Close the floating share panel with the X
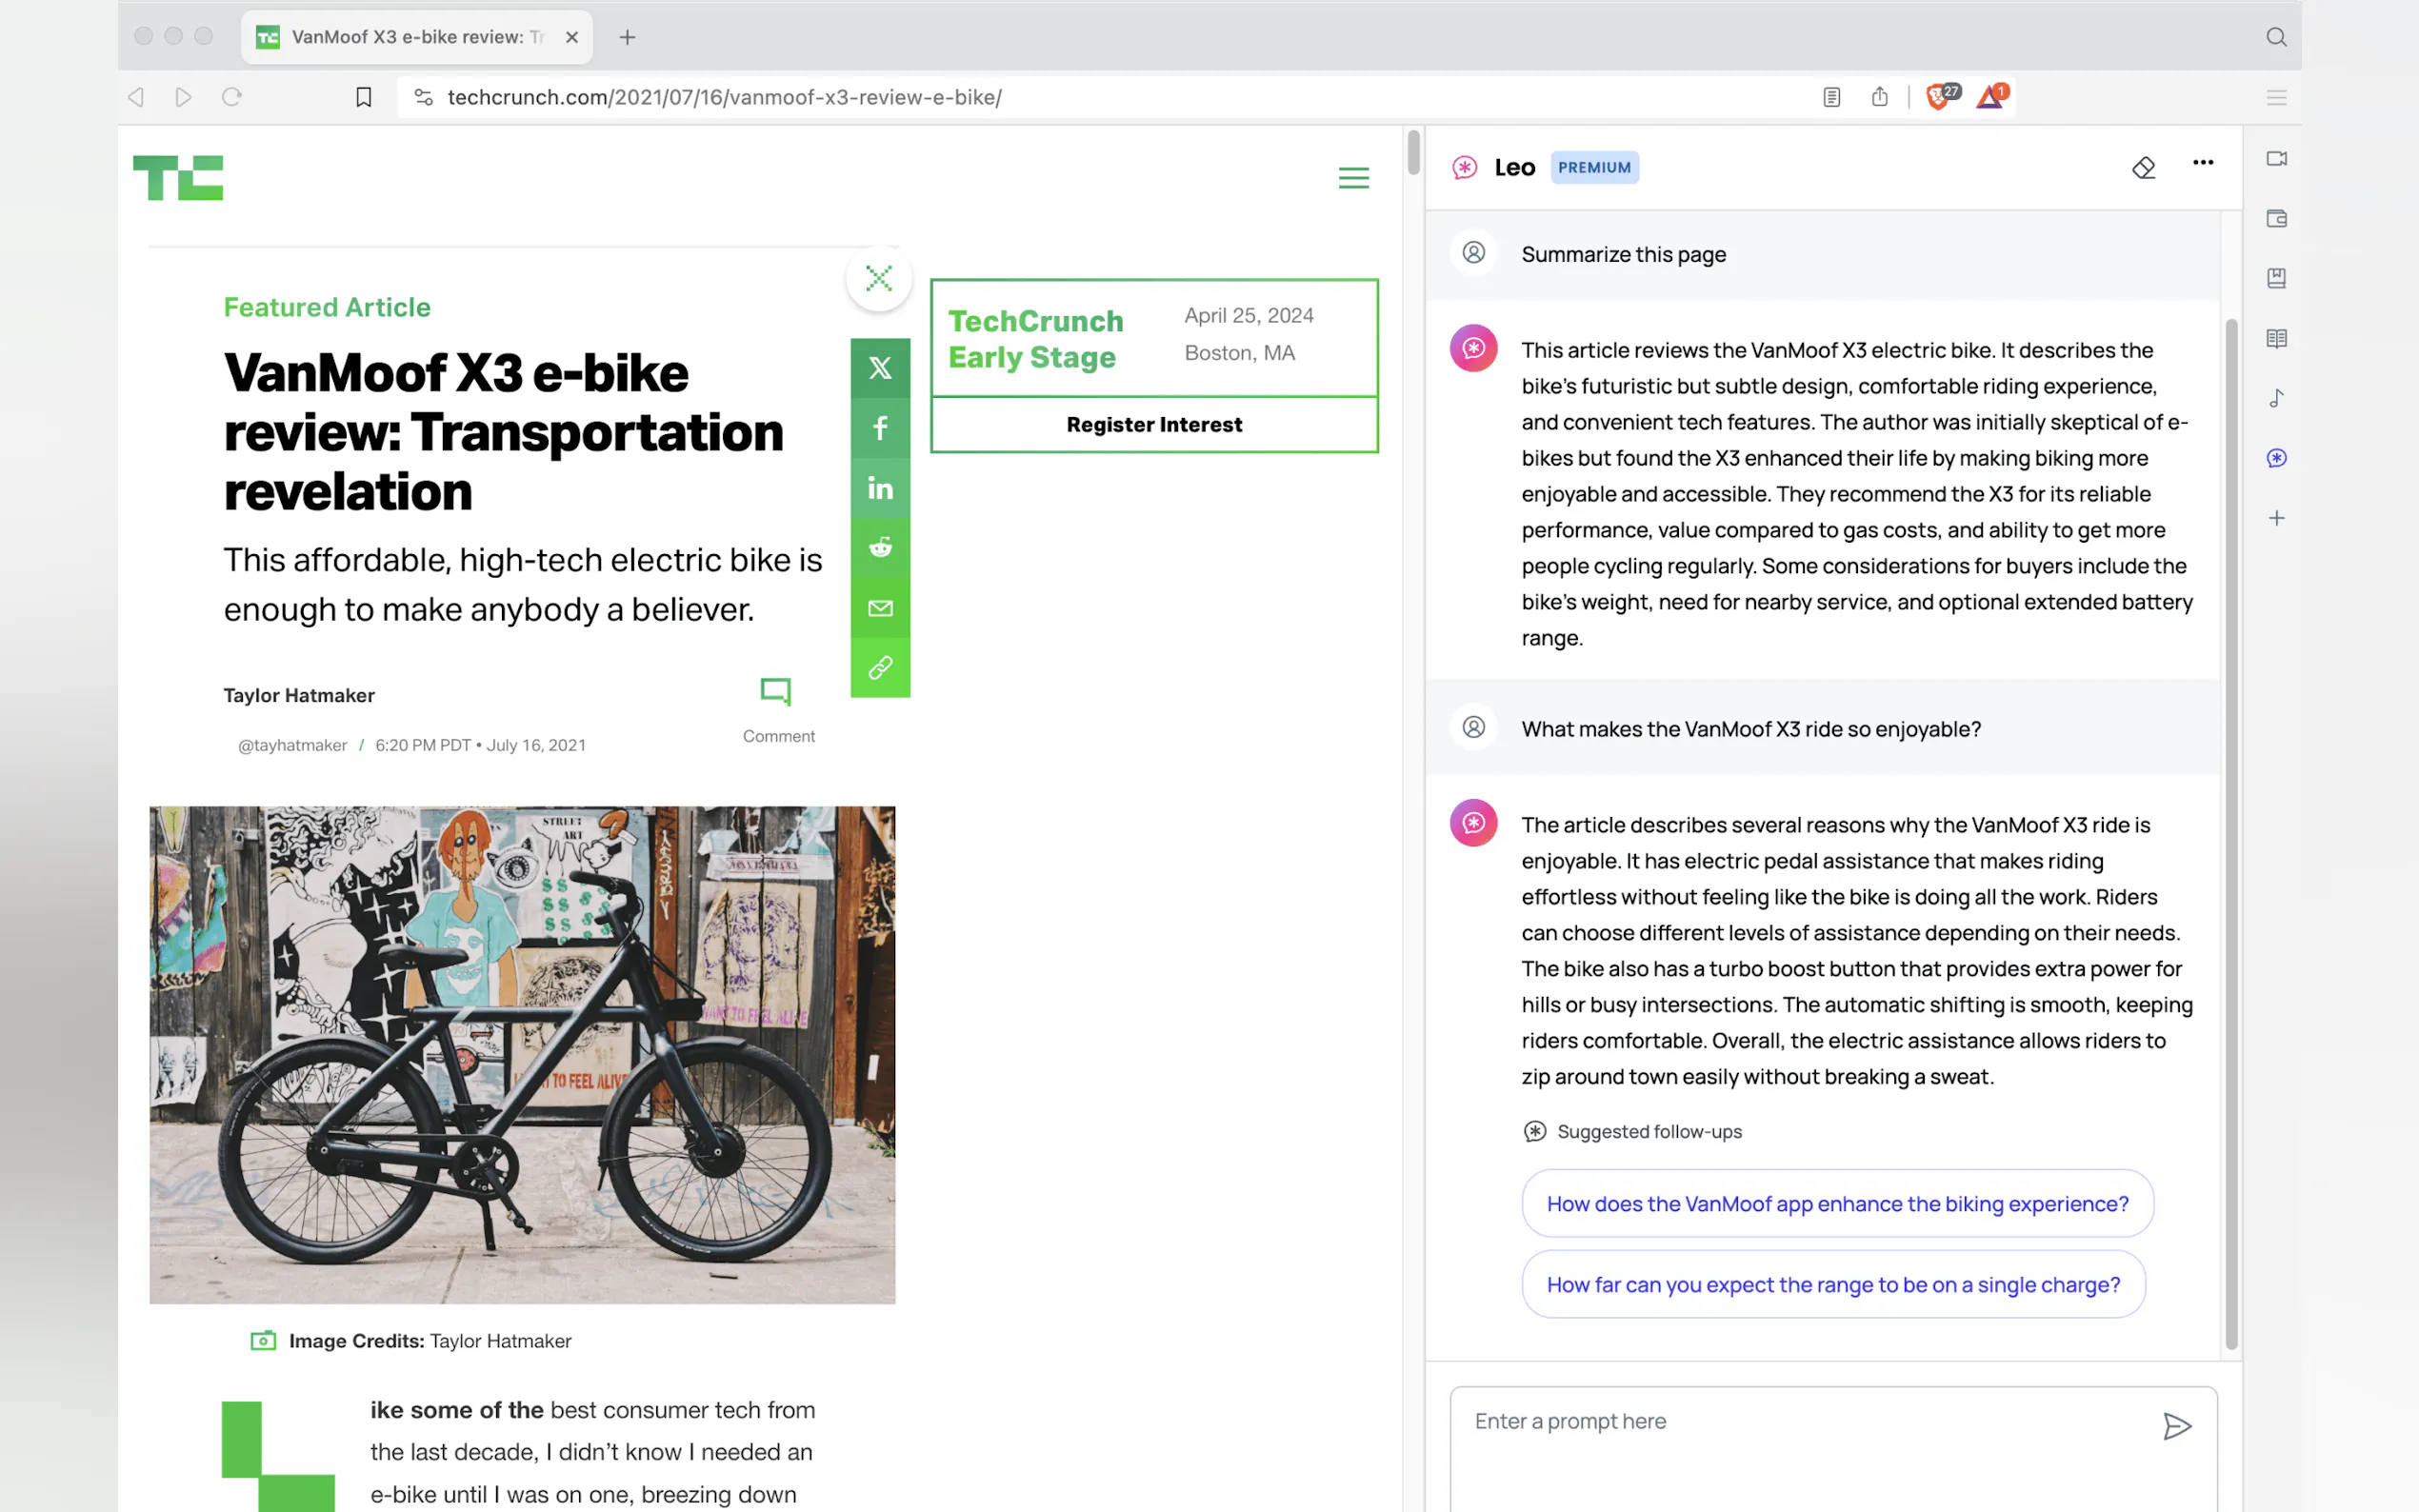Screen dimensions: 2419x1512 coord(878,278)
